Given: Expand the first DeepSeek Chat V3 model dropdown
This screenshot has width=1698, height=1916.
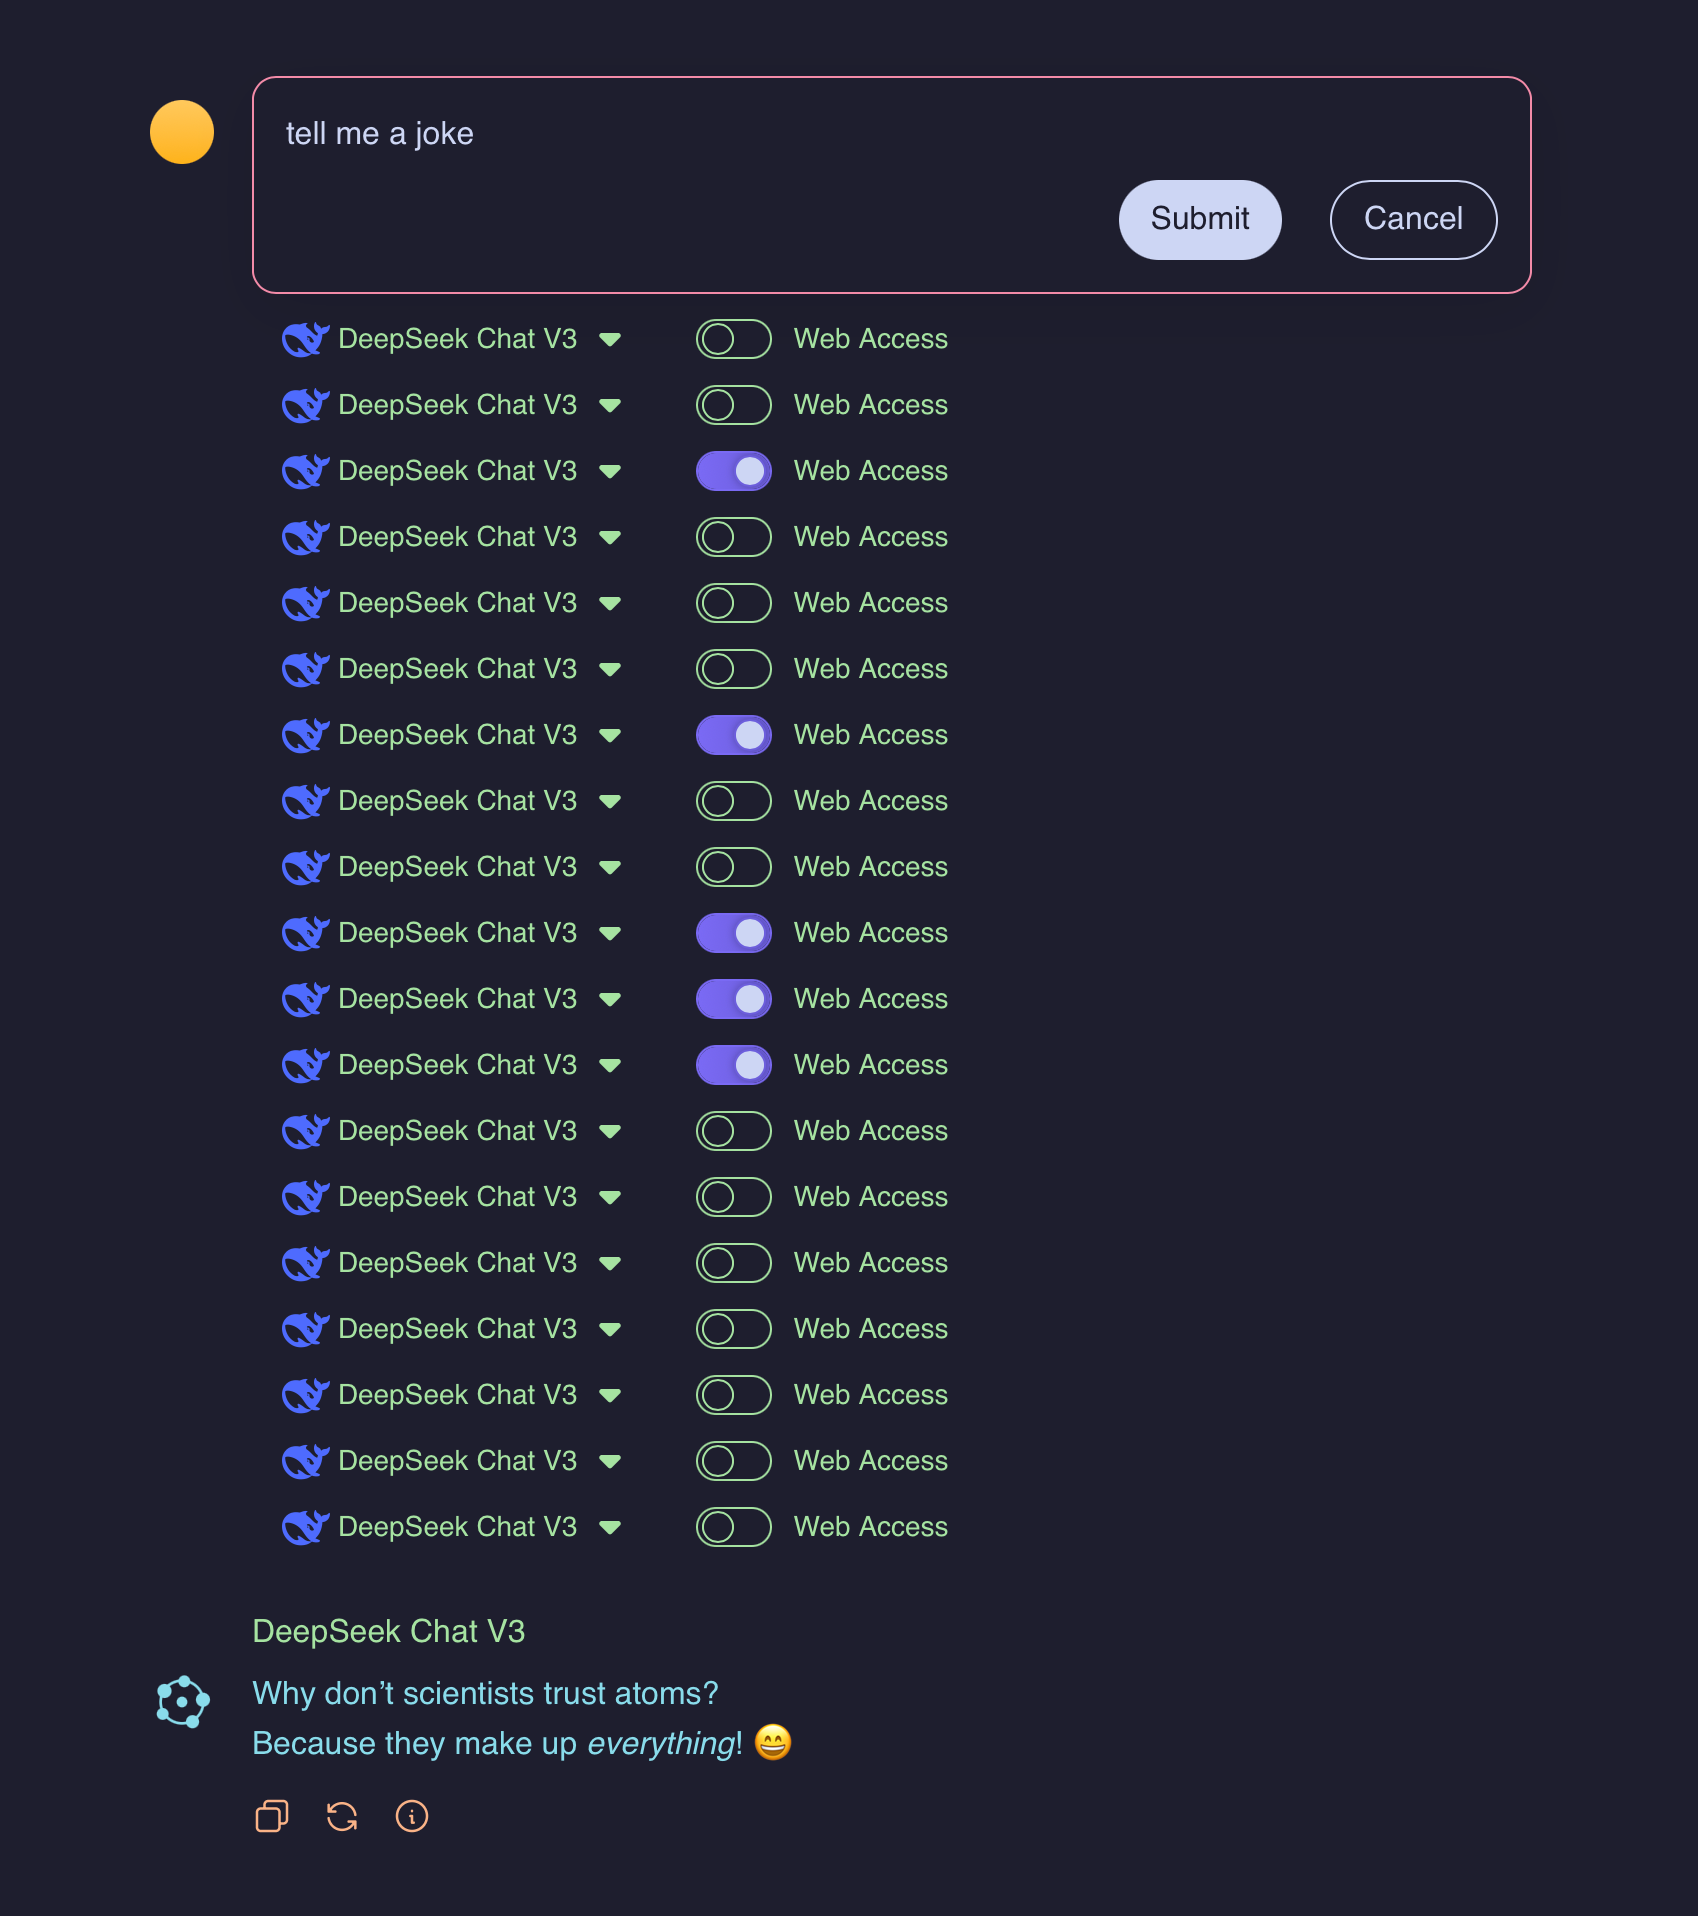Looking at the screenshot, I should tap(610, 340).
